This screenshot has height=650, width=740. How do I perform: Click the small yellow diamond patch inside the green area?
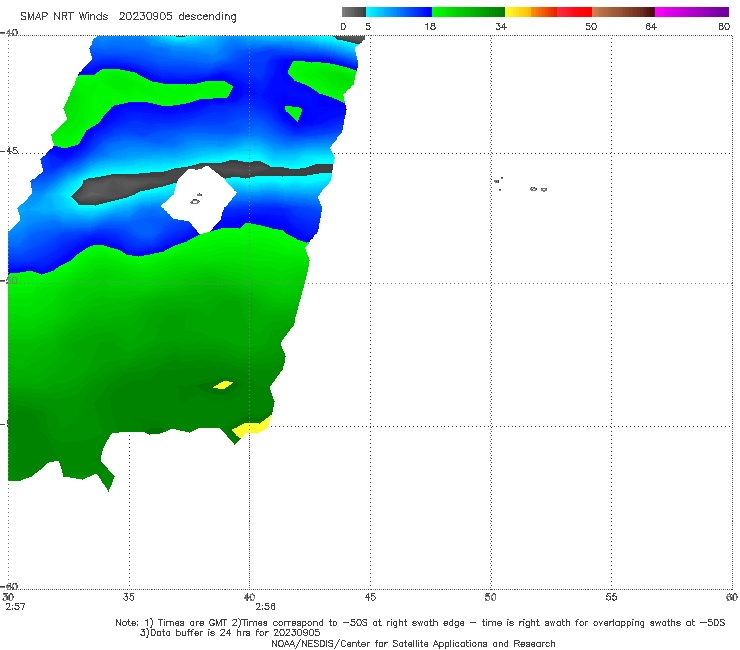point(223,385)
